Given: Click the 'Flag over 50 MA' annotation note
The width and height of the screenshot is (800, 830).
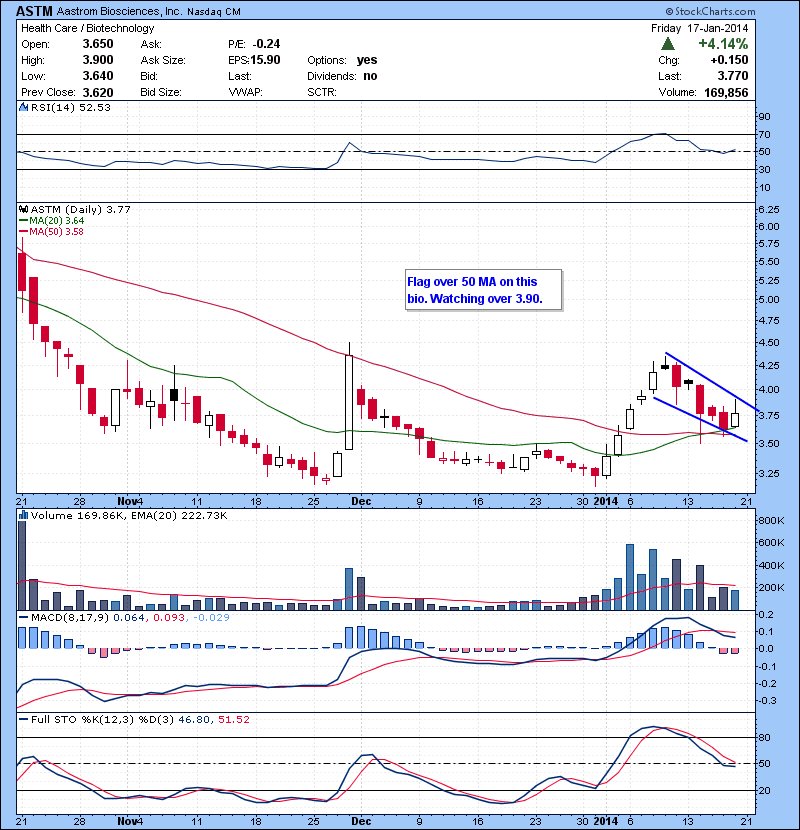Looking at the screenshot, I should tap(483, 290).
